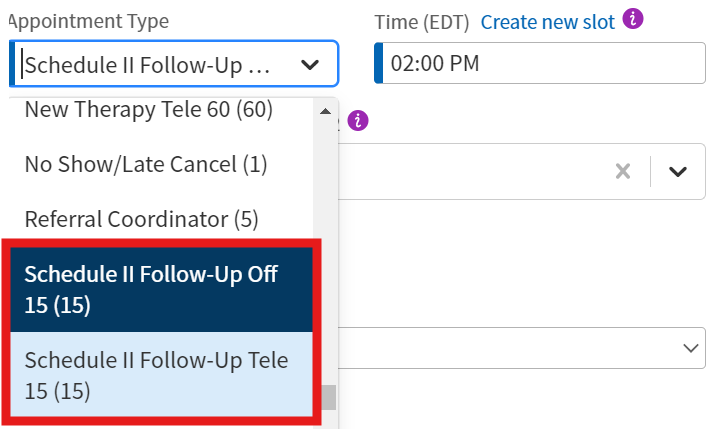The height and width of the screenshot is (429, 706).
Task: Select New Therapy Tele 60 (60)
Action: [148, 109]
